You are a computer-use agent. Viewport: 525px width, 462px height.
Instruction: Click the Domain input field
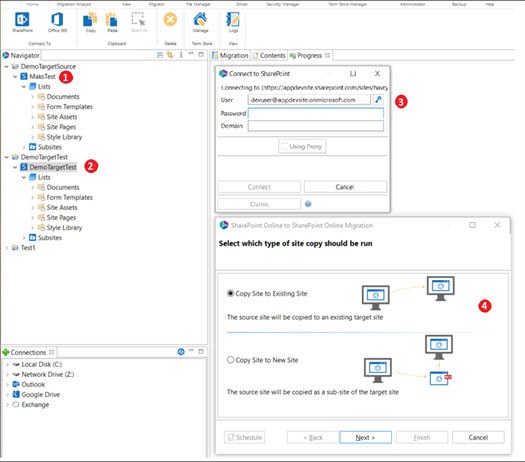316,126
